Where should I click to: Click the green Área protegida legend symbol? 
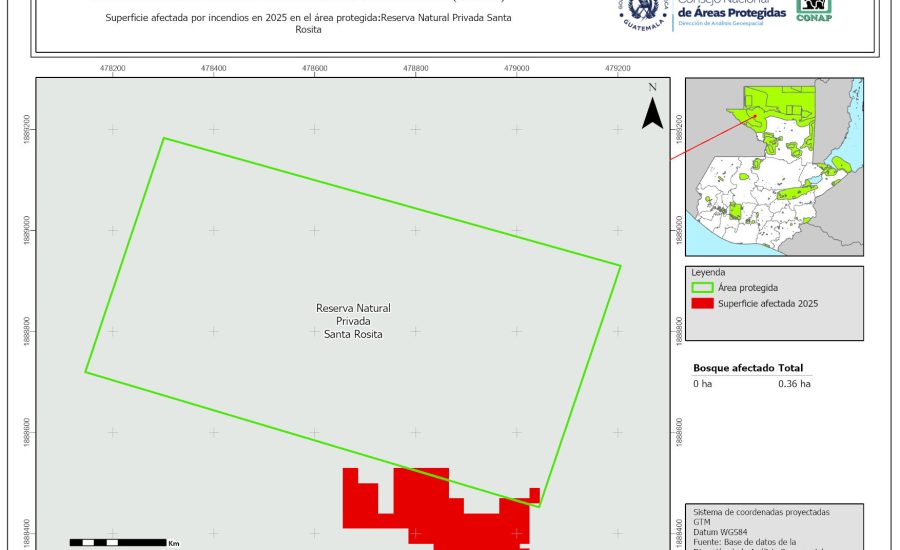pos(702,287)
